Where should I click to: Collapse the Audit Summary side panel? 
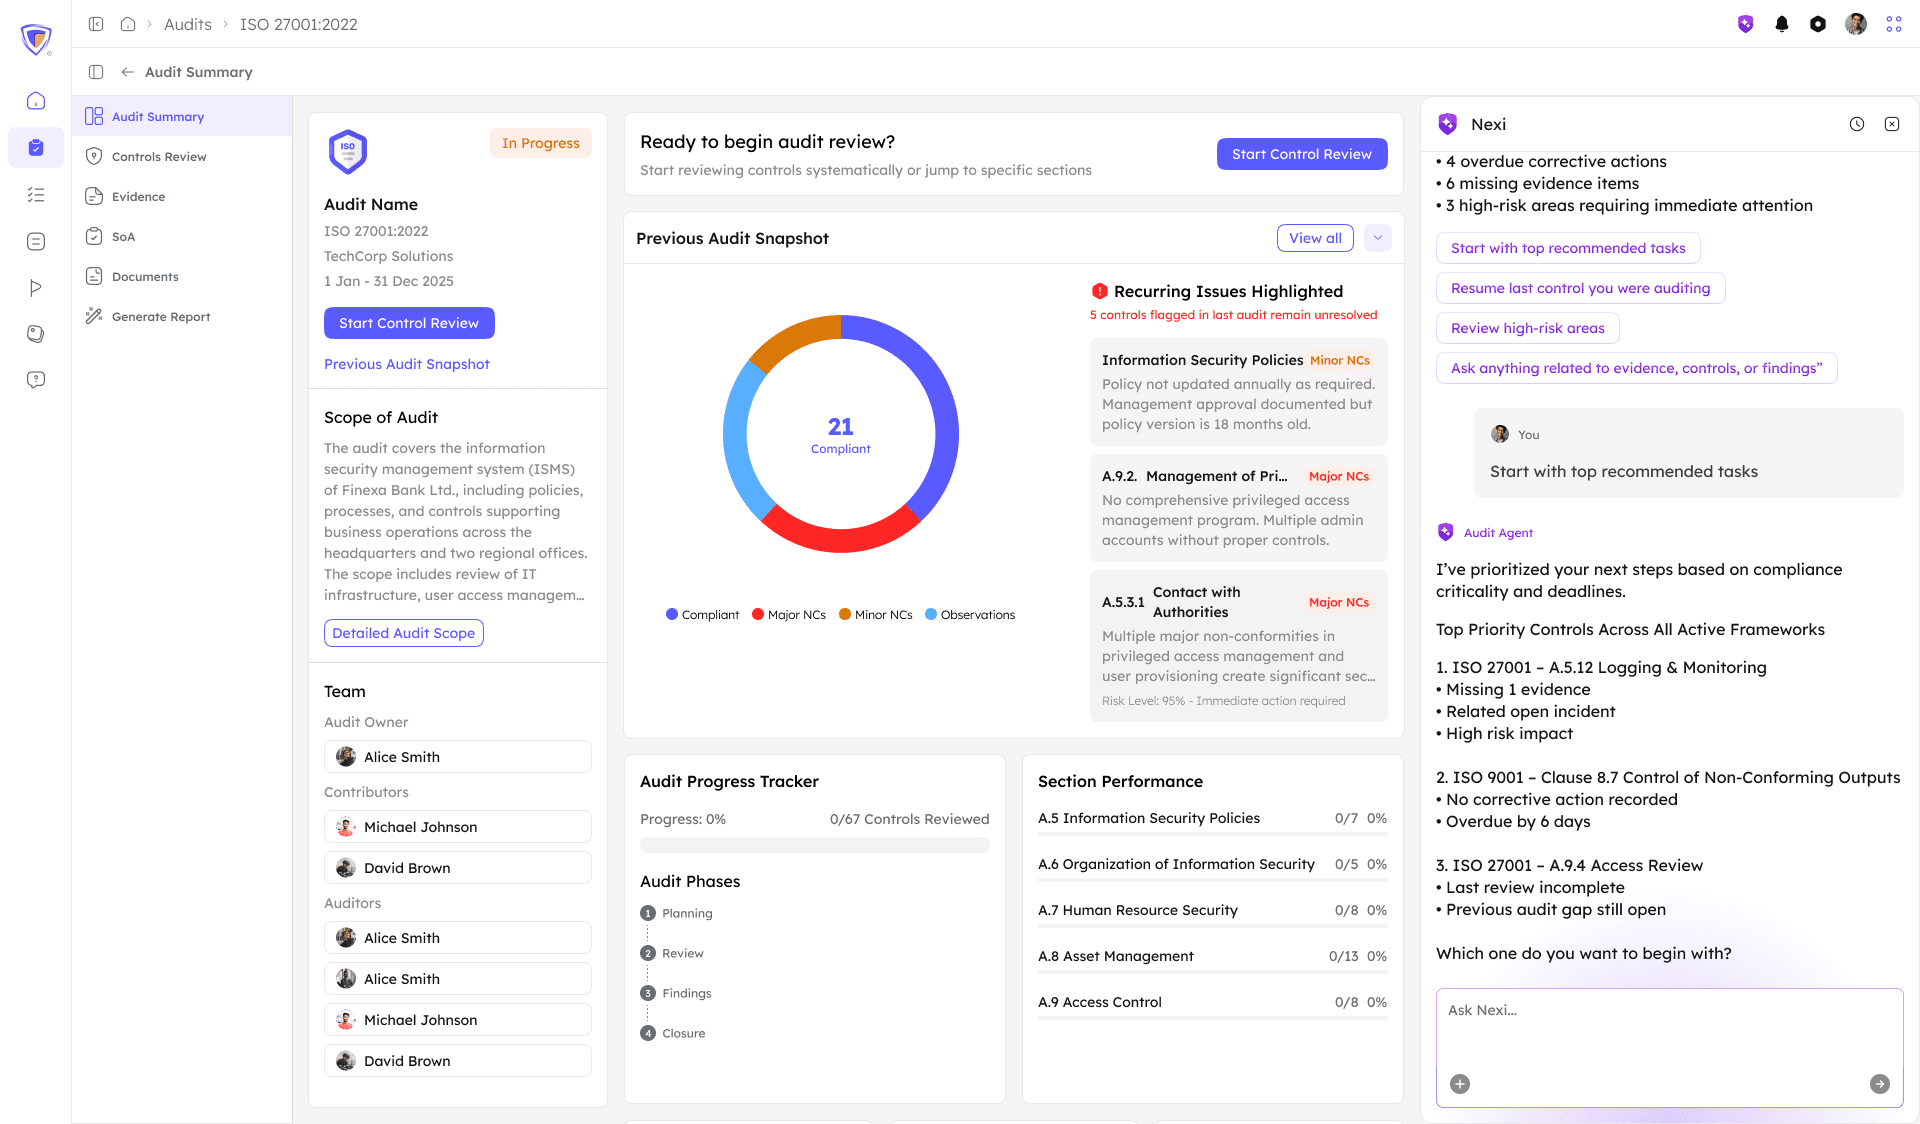[x=96, y=72]
